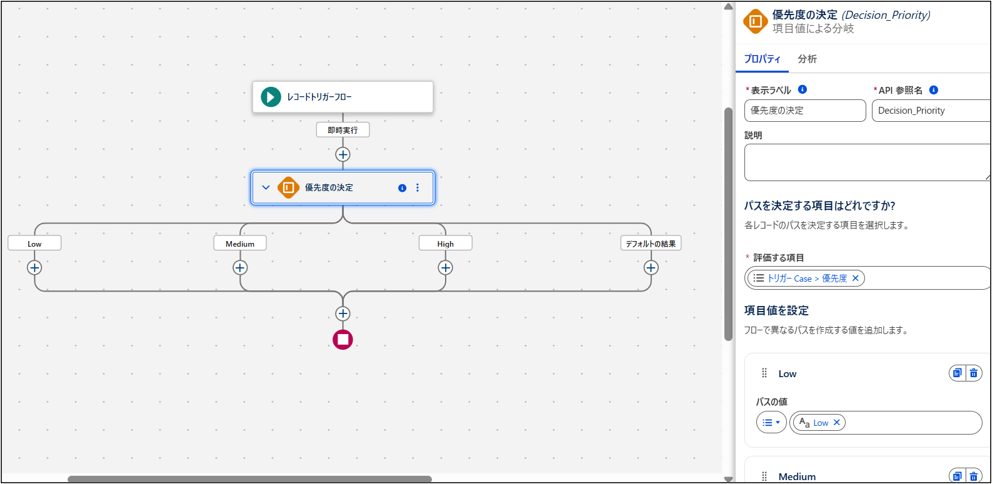Add element on the Medium path
992x484 pixels.
point(240,268)
